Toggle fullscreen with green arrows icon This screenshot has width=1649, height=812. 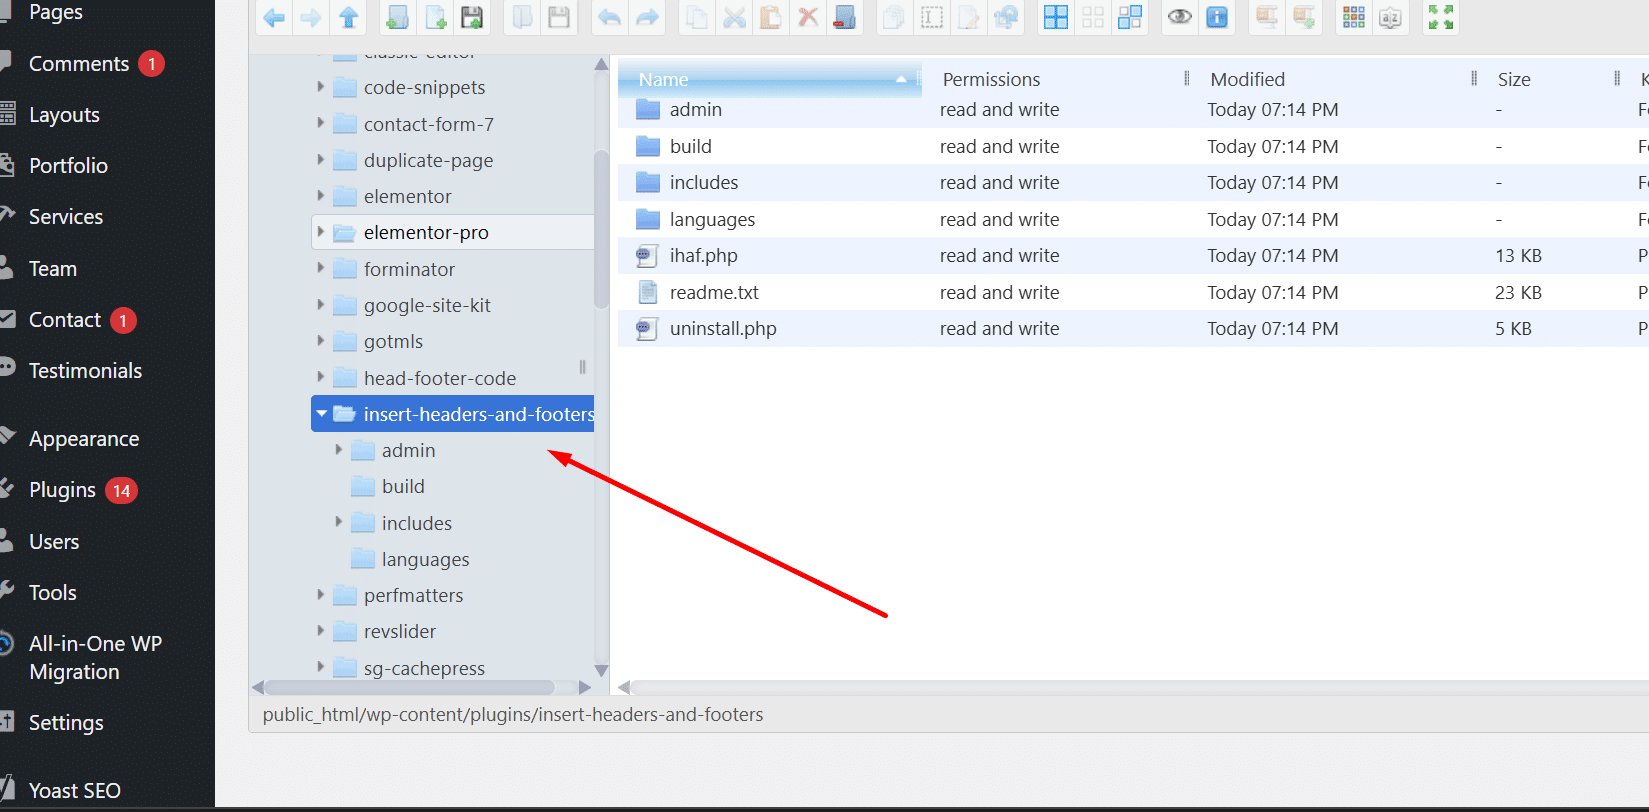click(1441, 17)
